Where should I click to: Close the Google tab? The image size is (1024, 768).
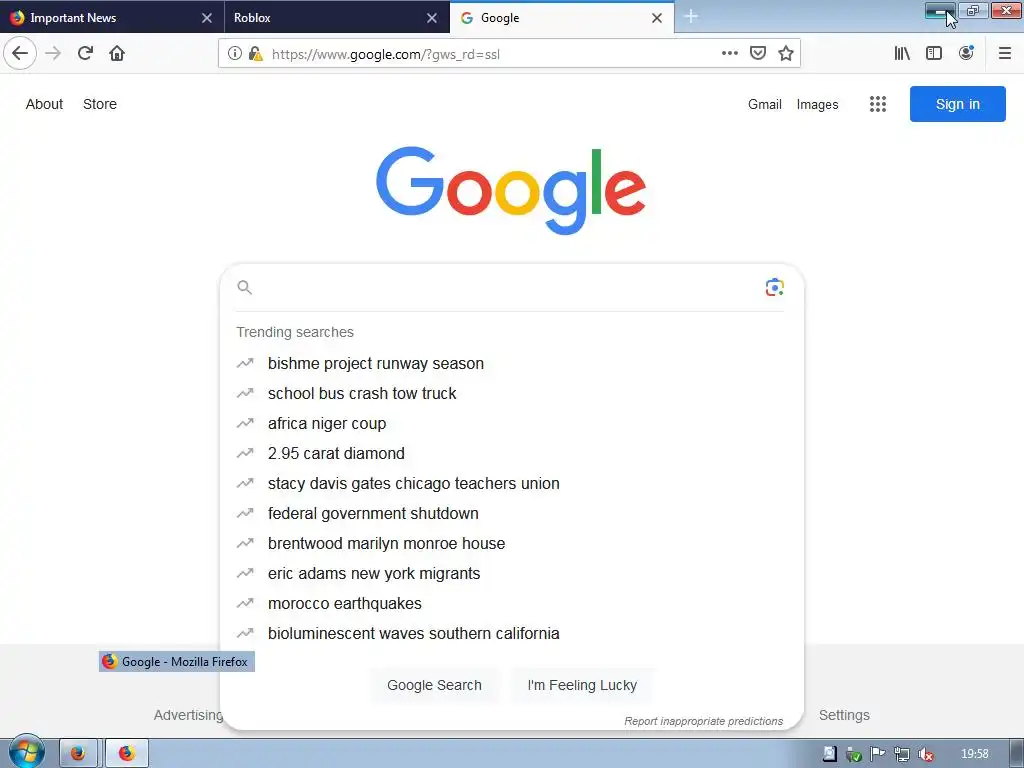click(x=657, y=18)
